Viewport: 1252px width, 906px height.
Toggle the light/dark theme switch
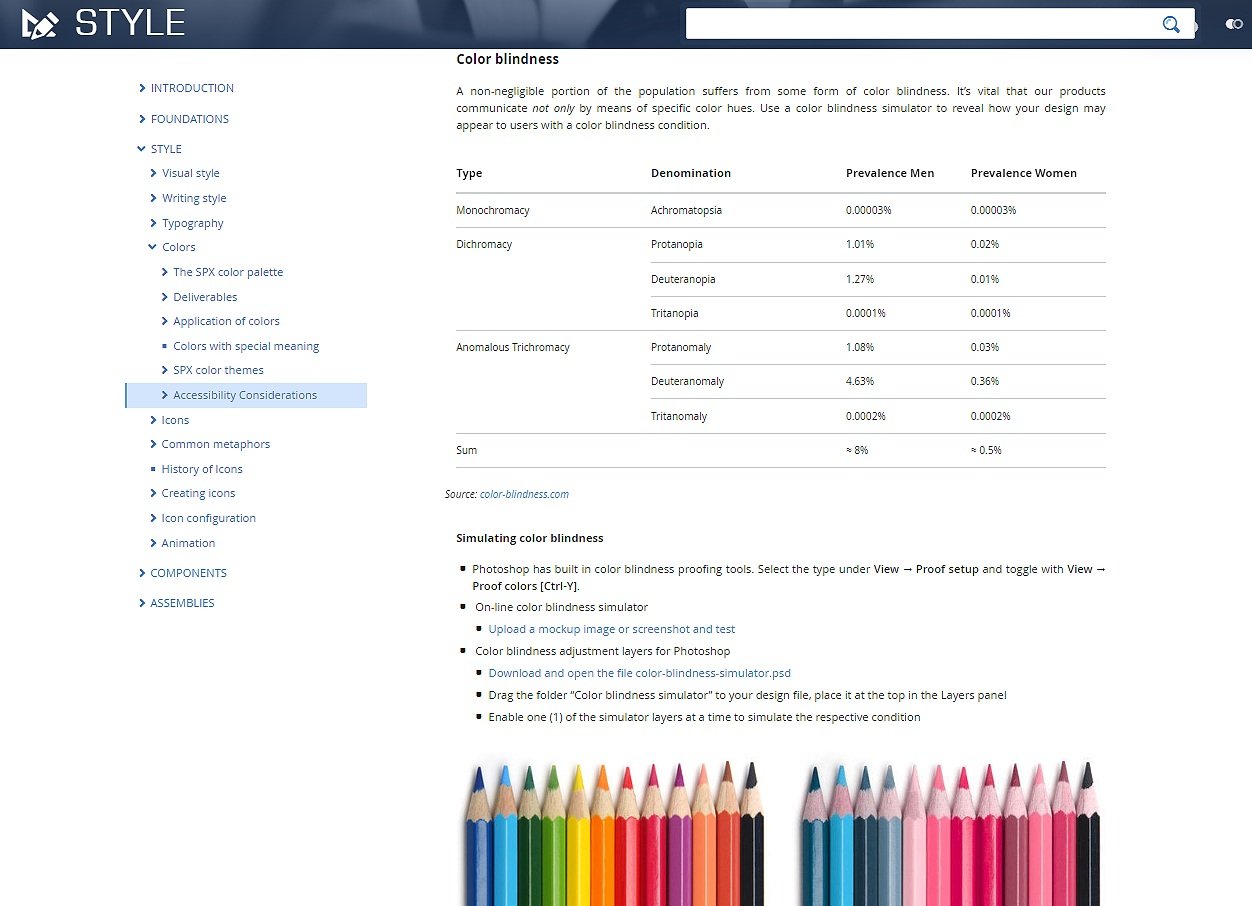tap(1234, 24)
